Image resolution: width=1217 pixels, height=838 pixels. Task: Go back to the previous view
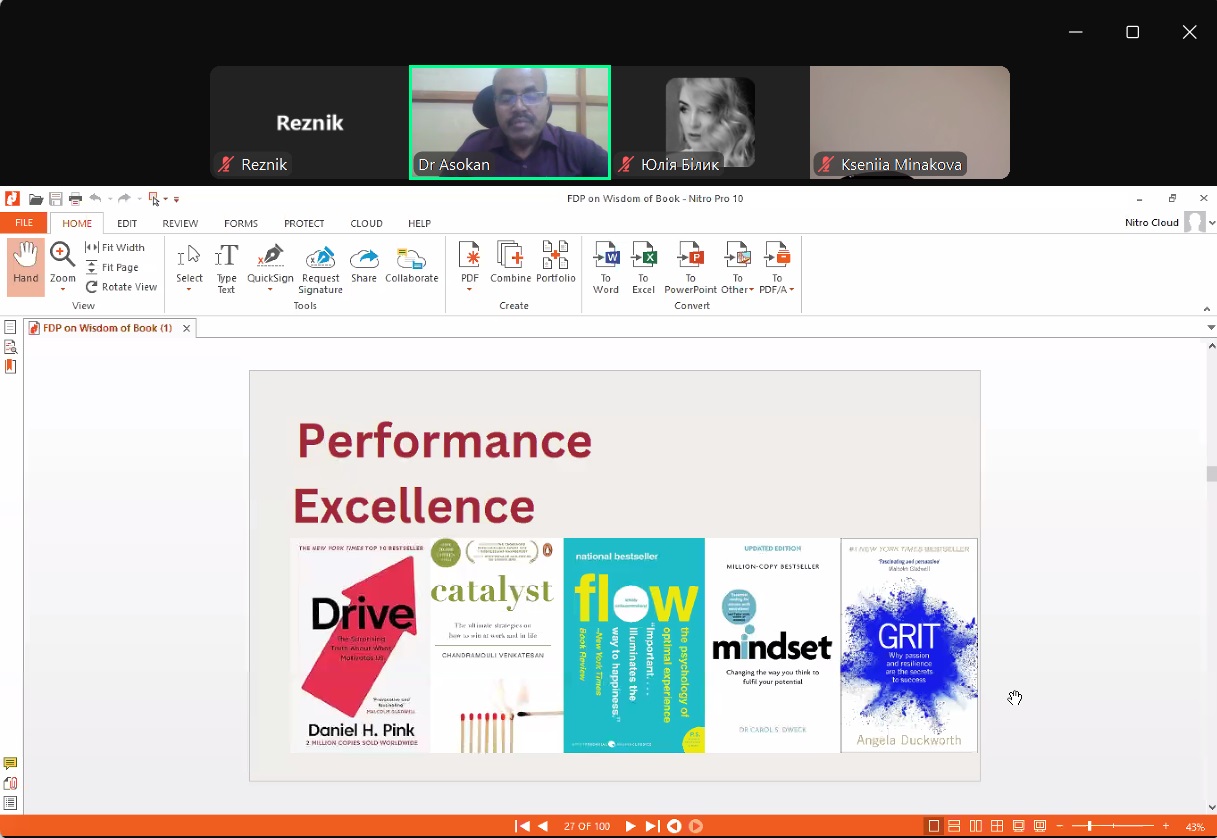pos(674,826)
